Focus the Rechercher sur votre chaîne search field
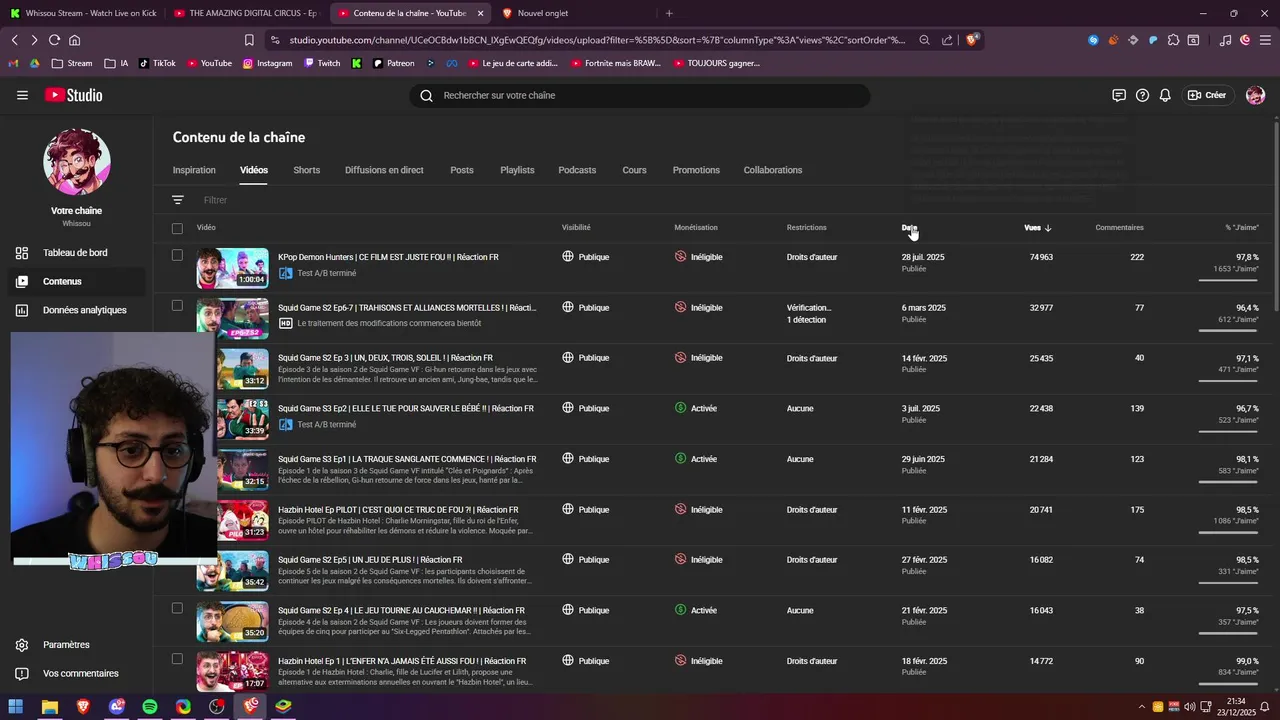The image size is (1280, 720). click(x=640, y=95)
